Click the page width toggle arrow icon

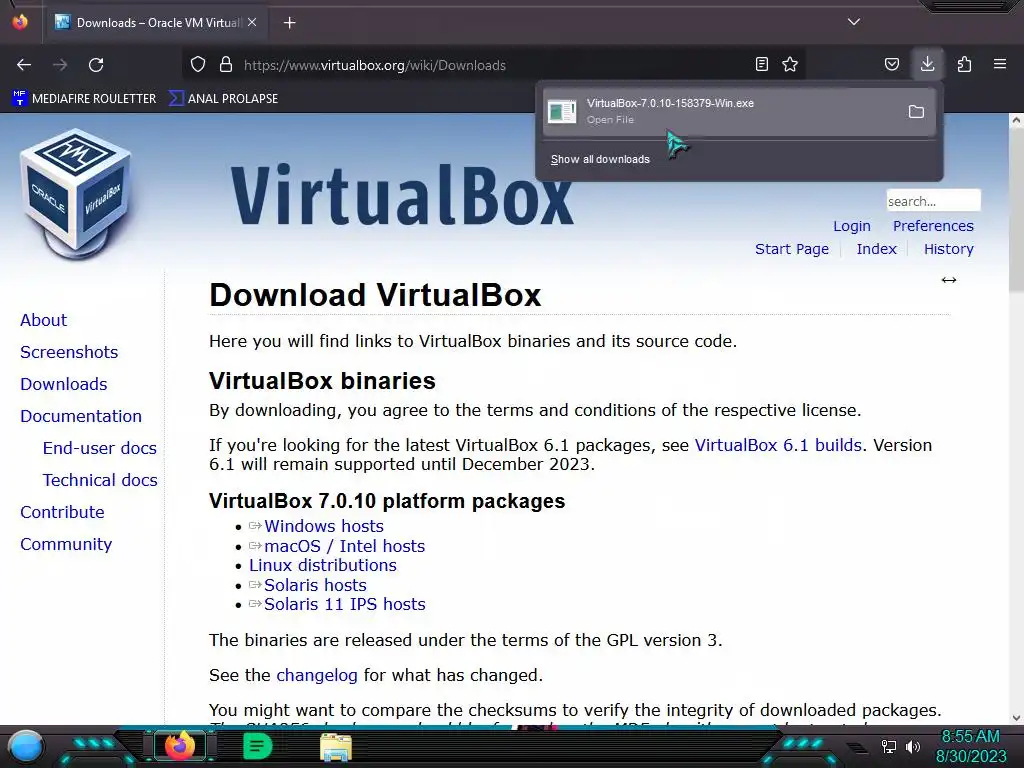tap(949, 280)
